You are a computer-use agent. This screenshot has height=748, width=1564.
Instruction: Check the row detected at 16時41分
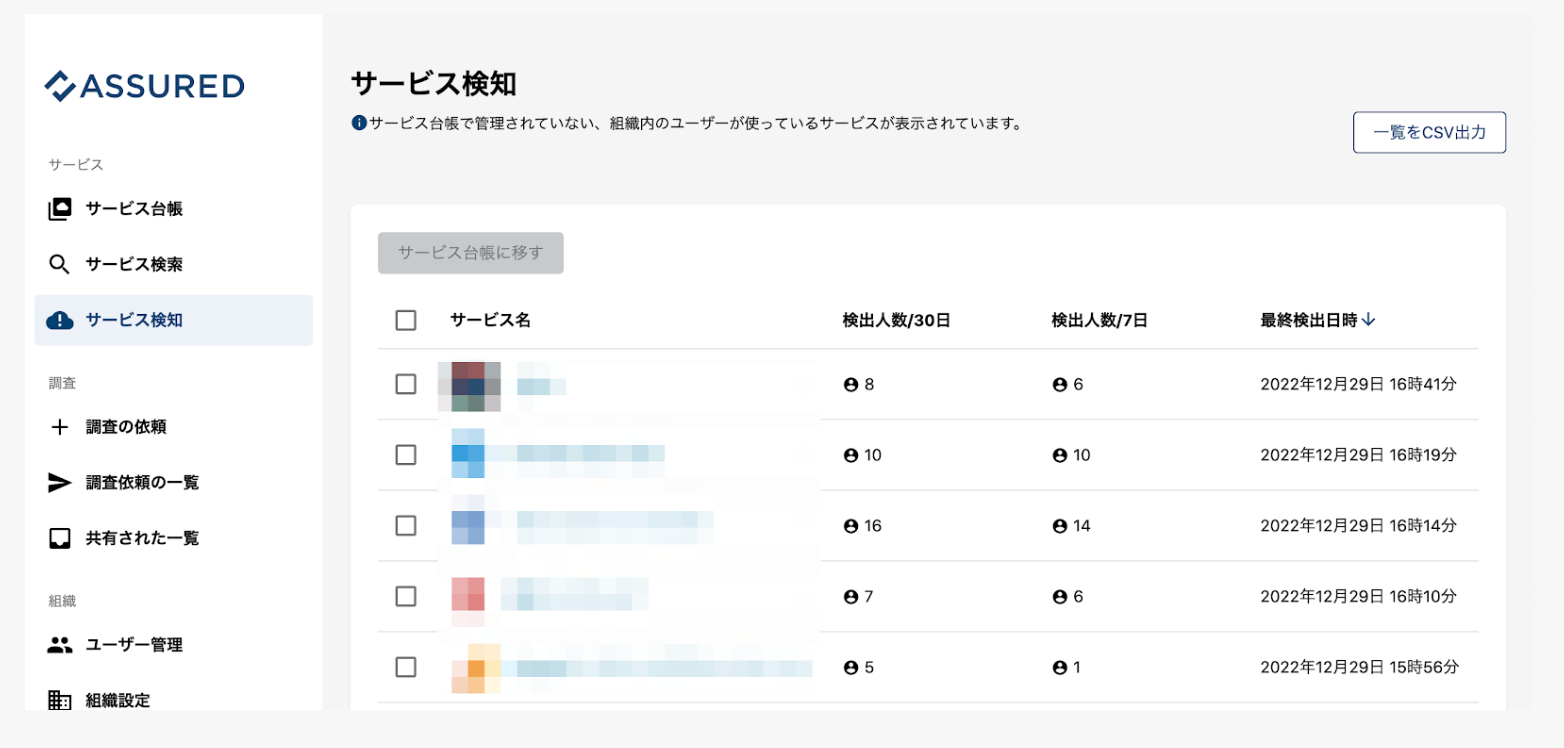click(x=406, y=384)
